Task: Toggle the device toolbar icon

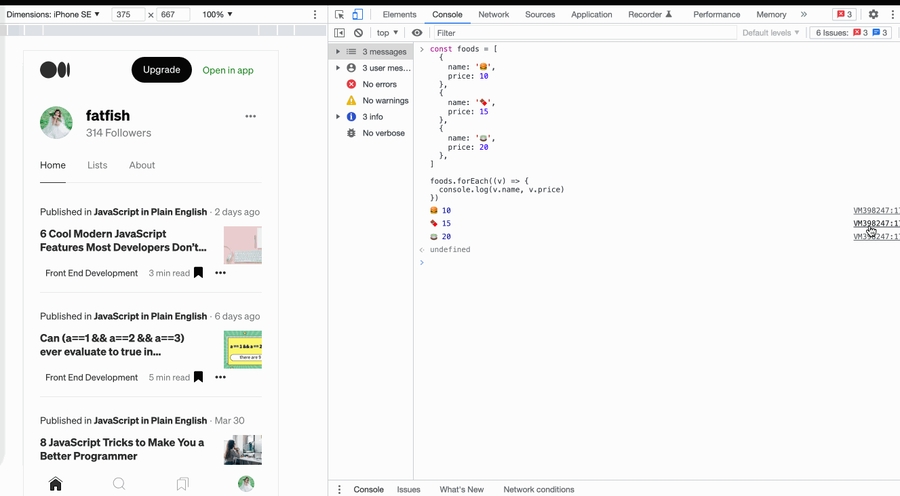Action: pyautogui.click(x=357, y=15)
